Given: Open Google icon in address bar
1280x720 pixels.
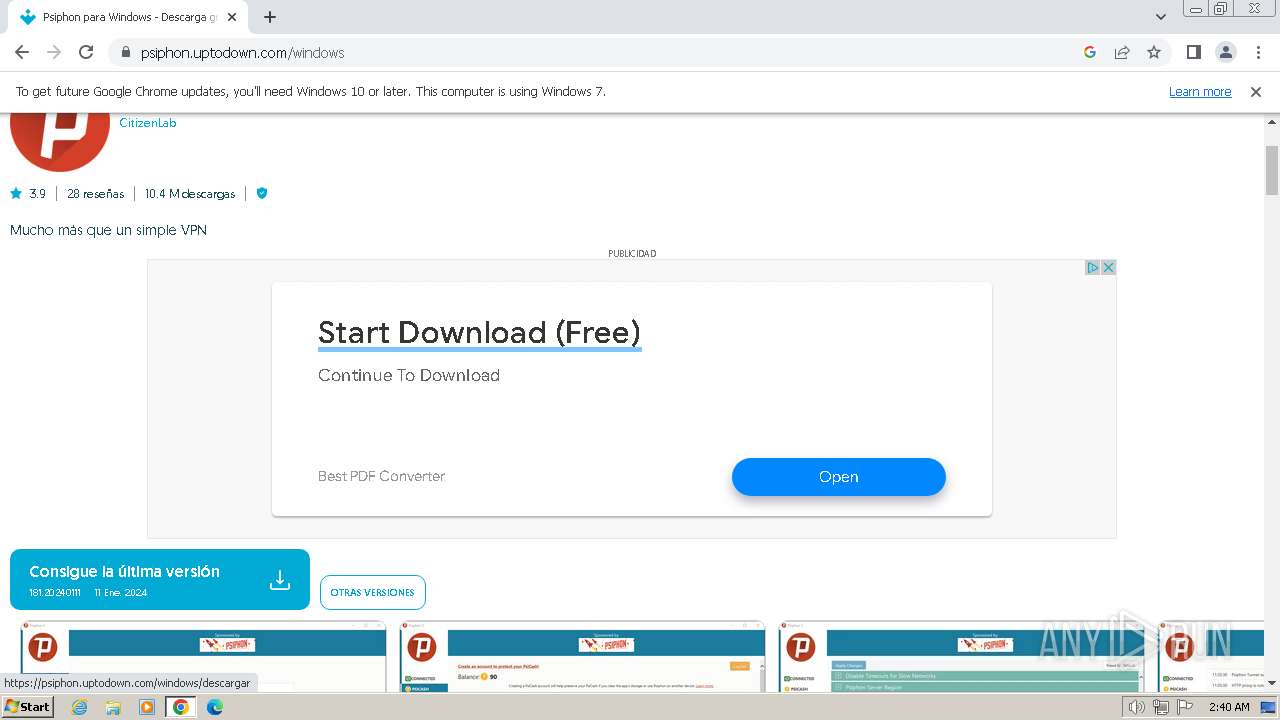Looking at the screenshot, I should pos(1090,52).
